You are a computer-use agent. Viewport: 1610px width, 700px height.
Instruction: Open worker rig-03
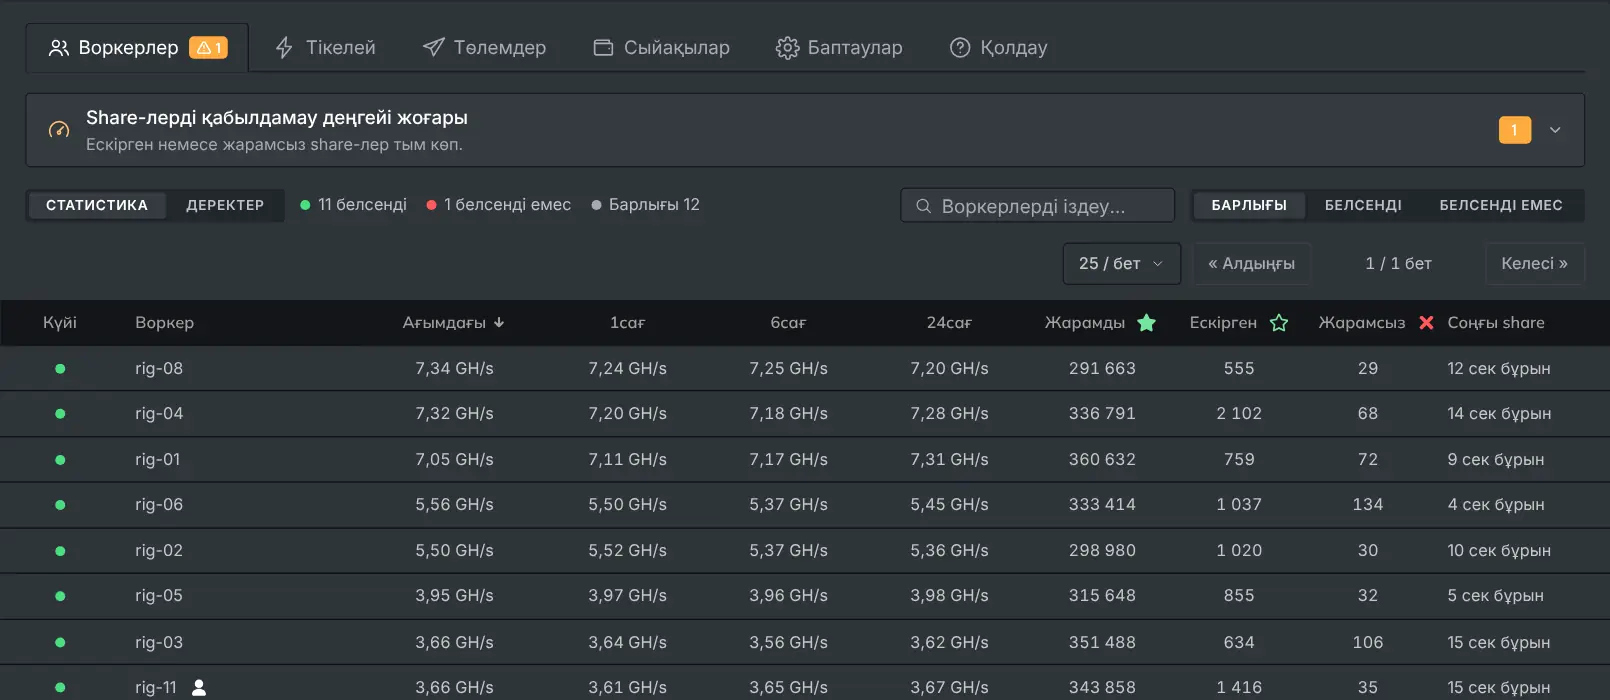tap(159, 642)
